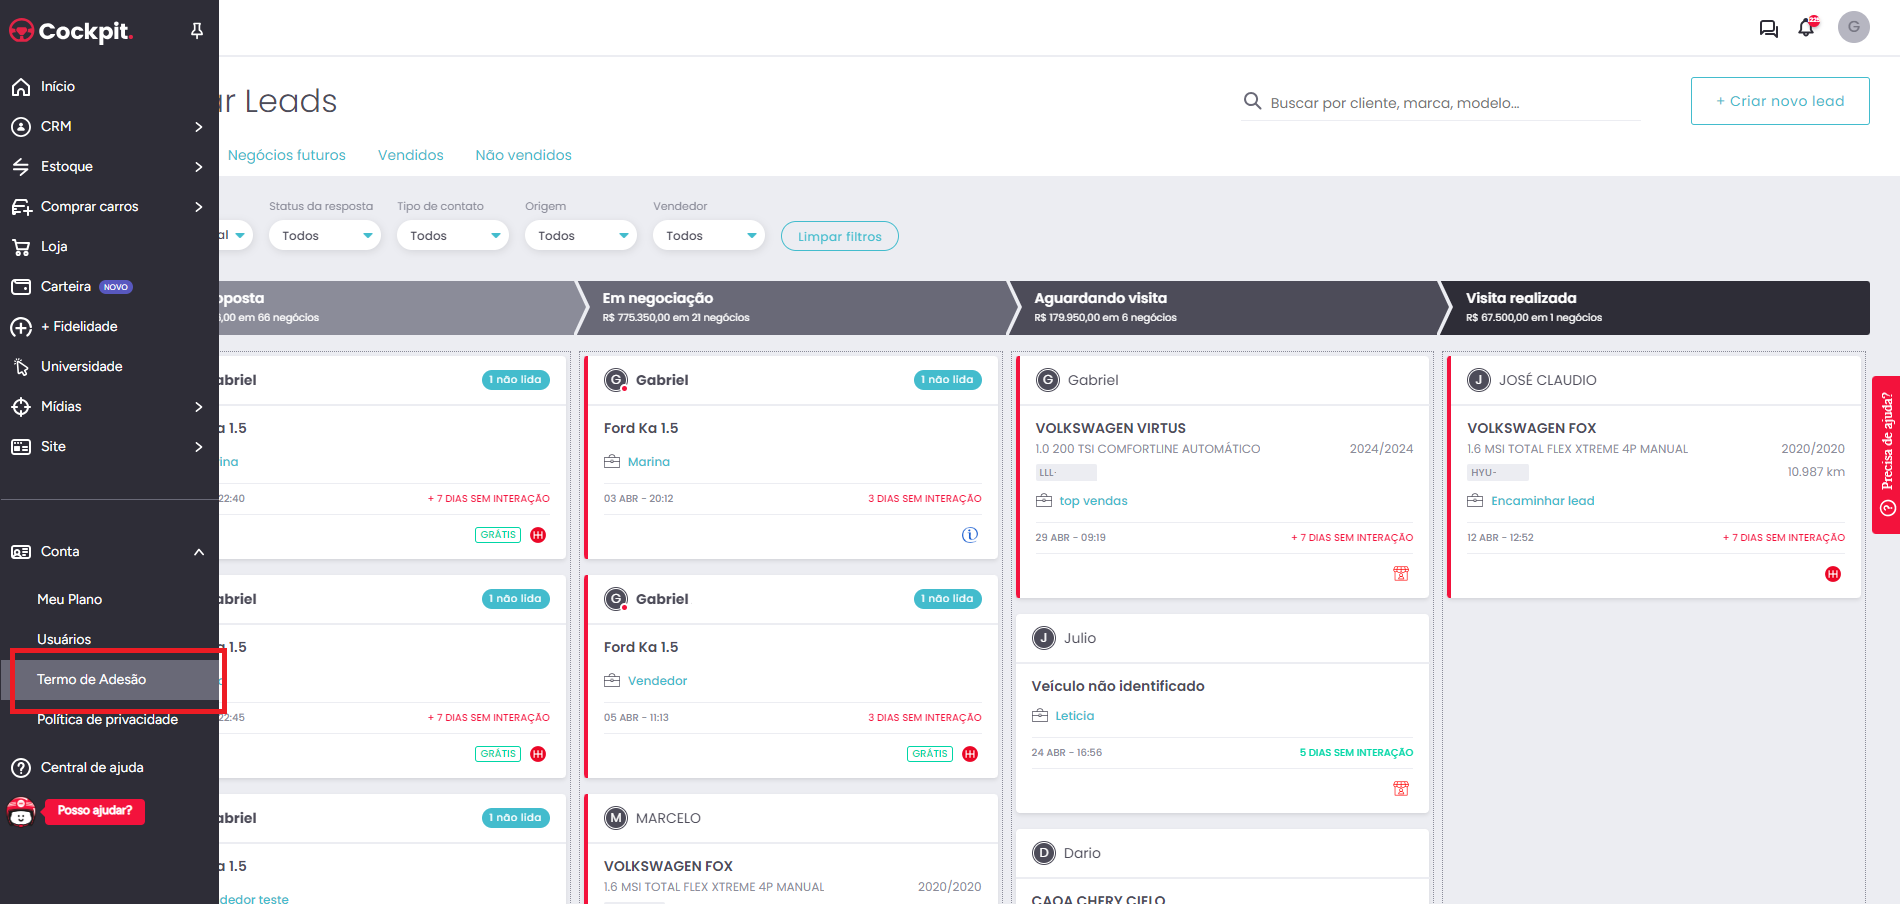This screenshot has height=904, width=1900.
Task: Click Gabriel avatar on Marina Ford Ka card
Action: tap(617, 380)
